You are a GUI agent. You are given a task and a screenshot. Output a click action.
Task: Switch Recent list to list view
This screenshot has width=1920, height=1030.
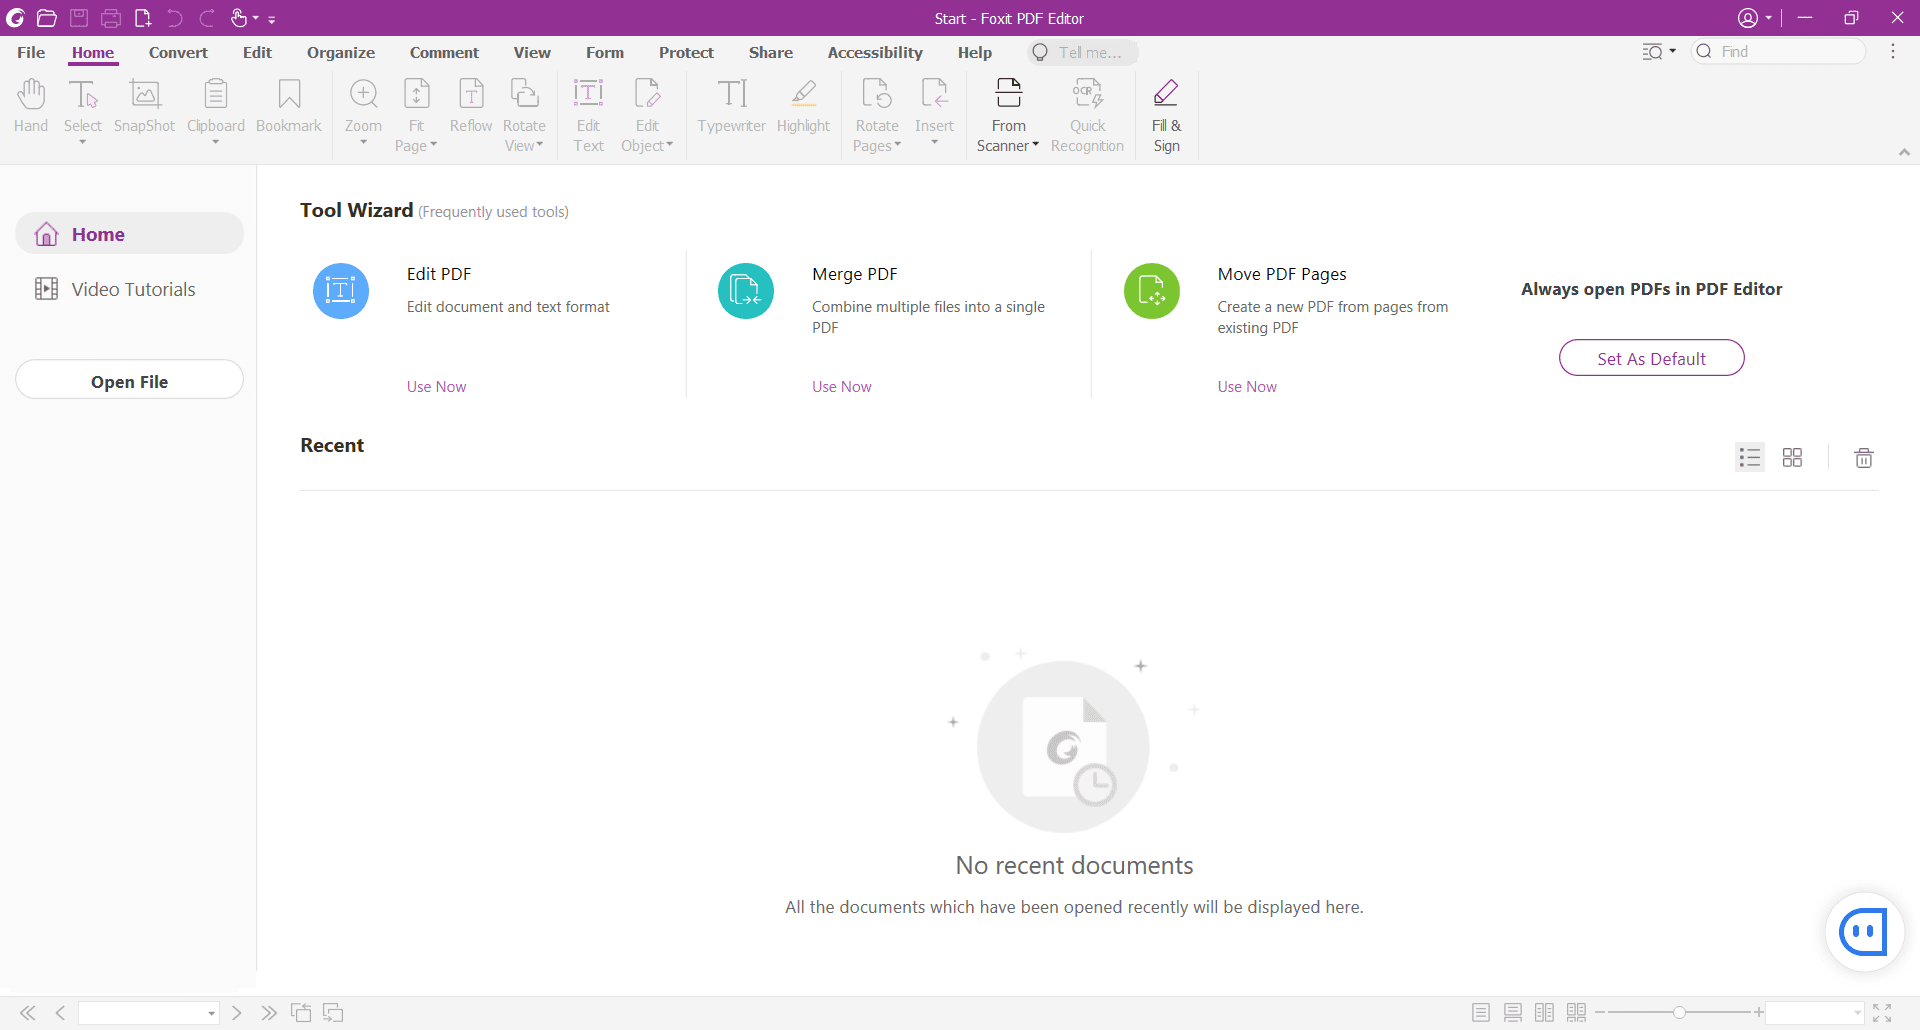pyautogui.click(x=1749, y=457)
